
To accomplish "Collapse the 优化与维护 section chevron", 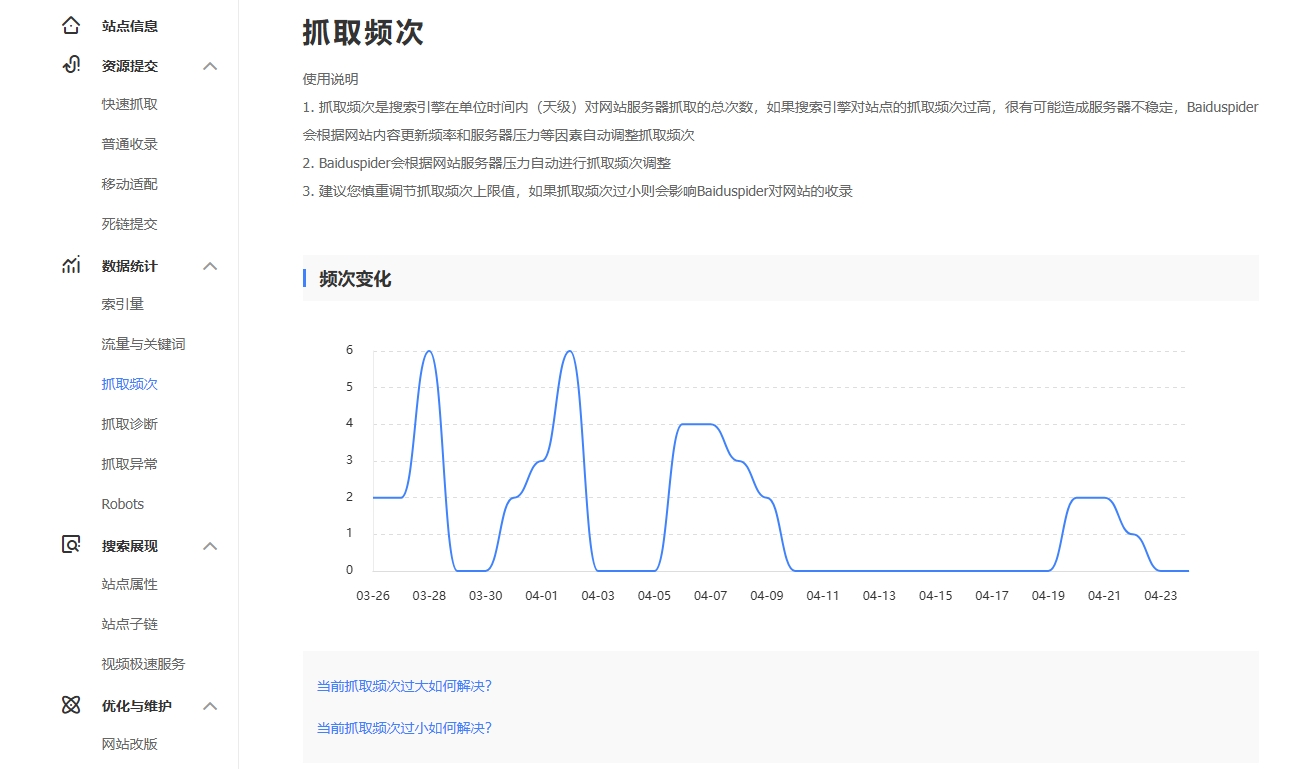I will [210, 706].
